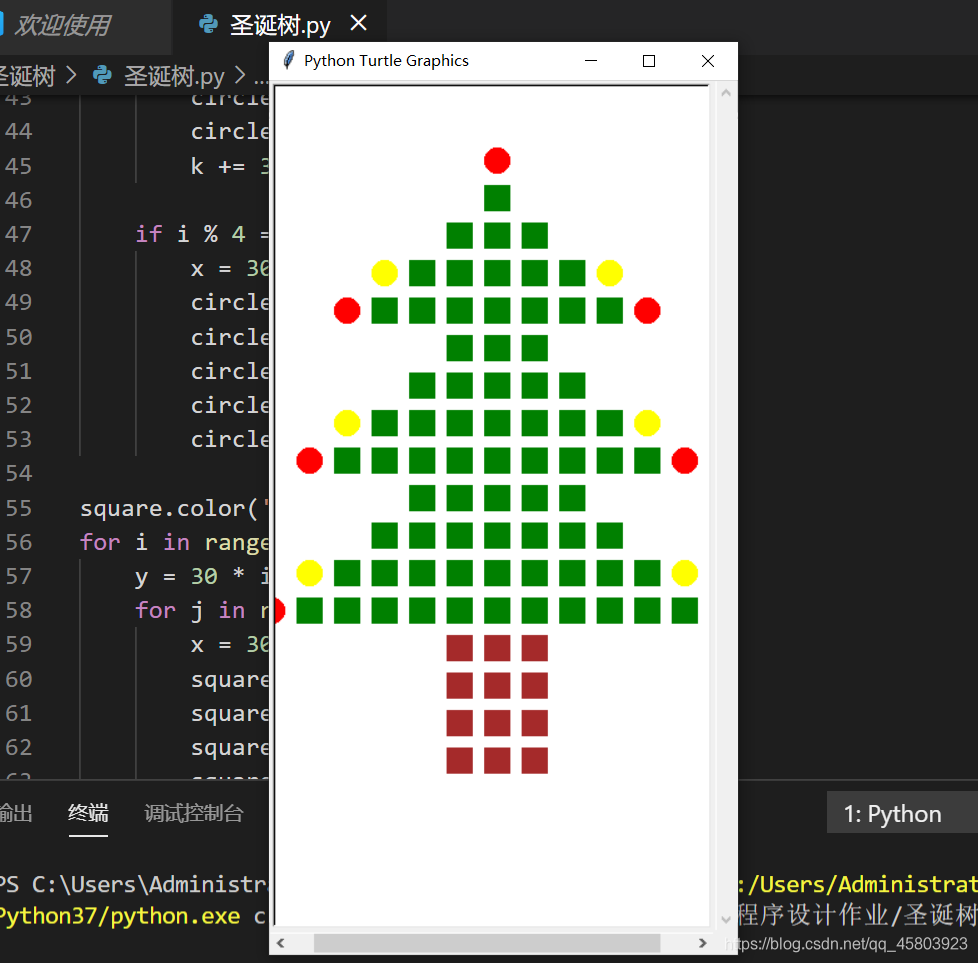Click the blog.csdn.net URL text
The width and height of the screenshot is (978, 963).
[846, 944]
